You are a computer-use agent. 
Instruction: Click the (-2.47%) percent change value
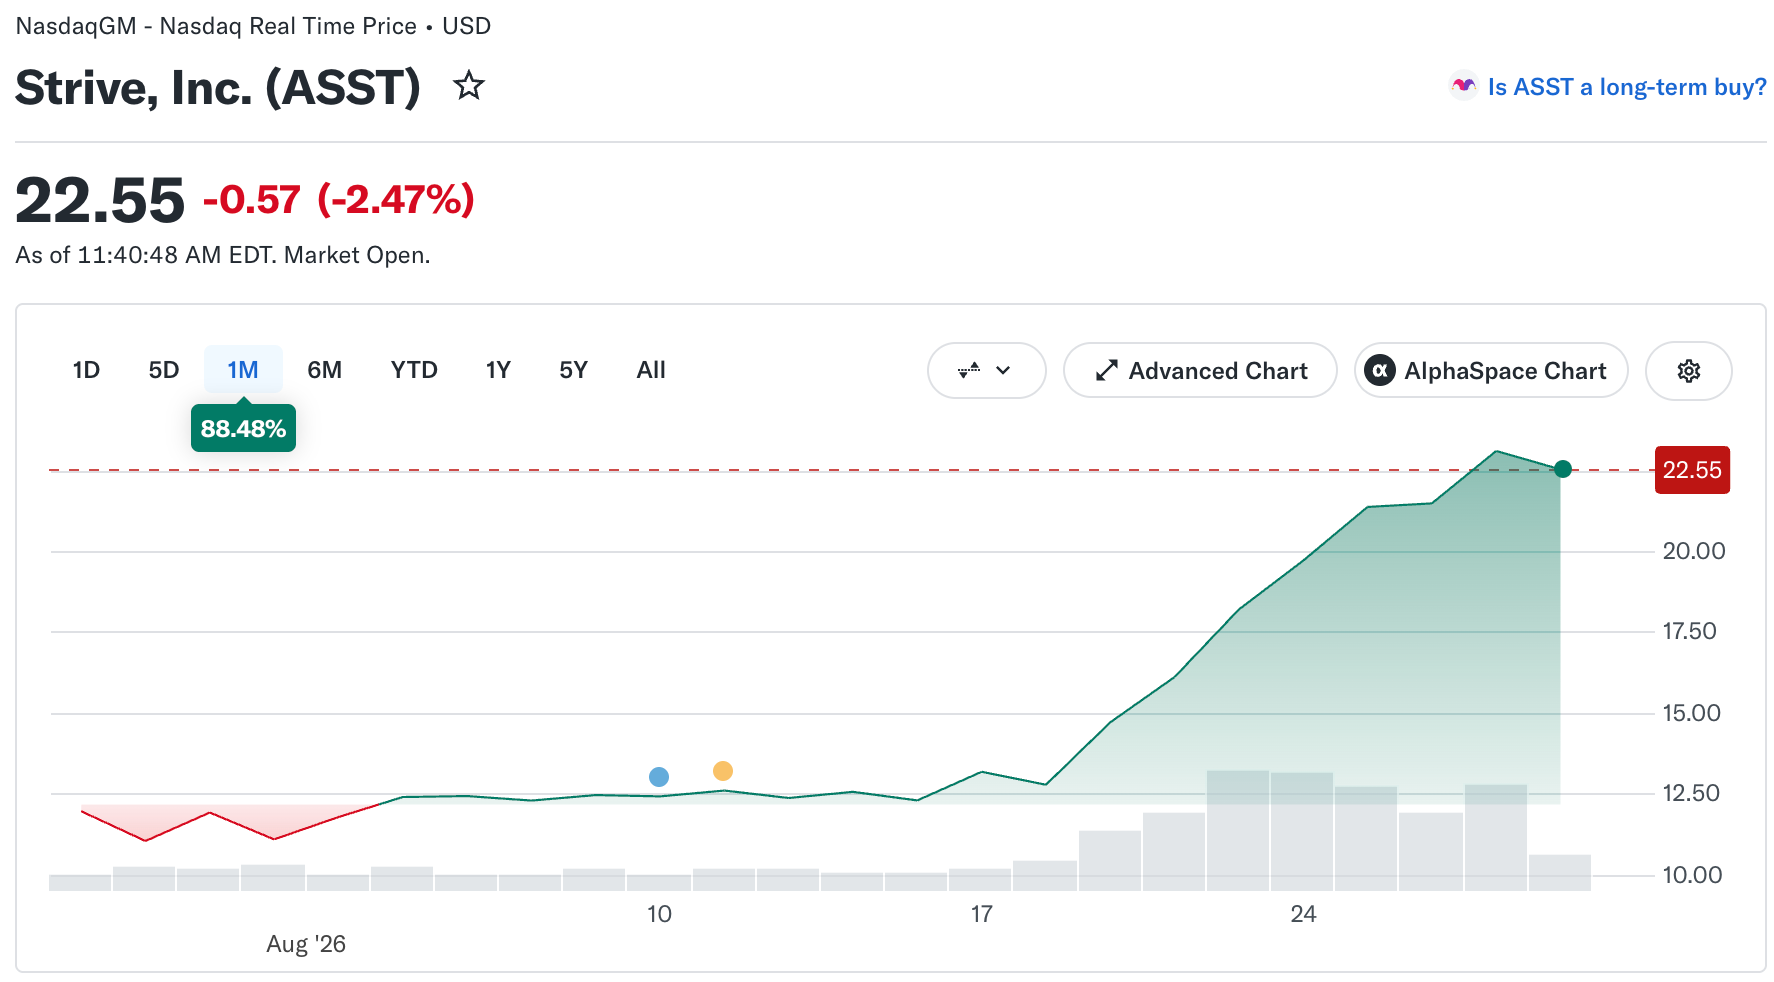[x=396, y=200]
